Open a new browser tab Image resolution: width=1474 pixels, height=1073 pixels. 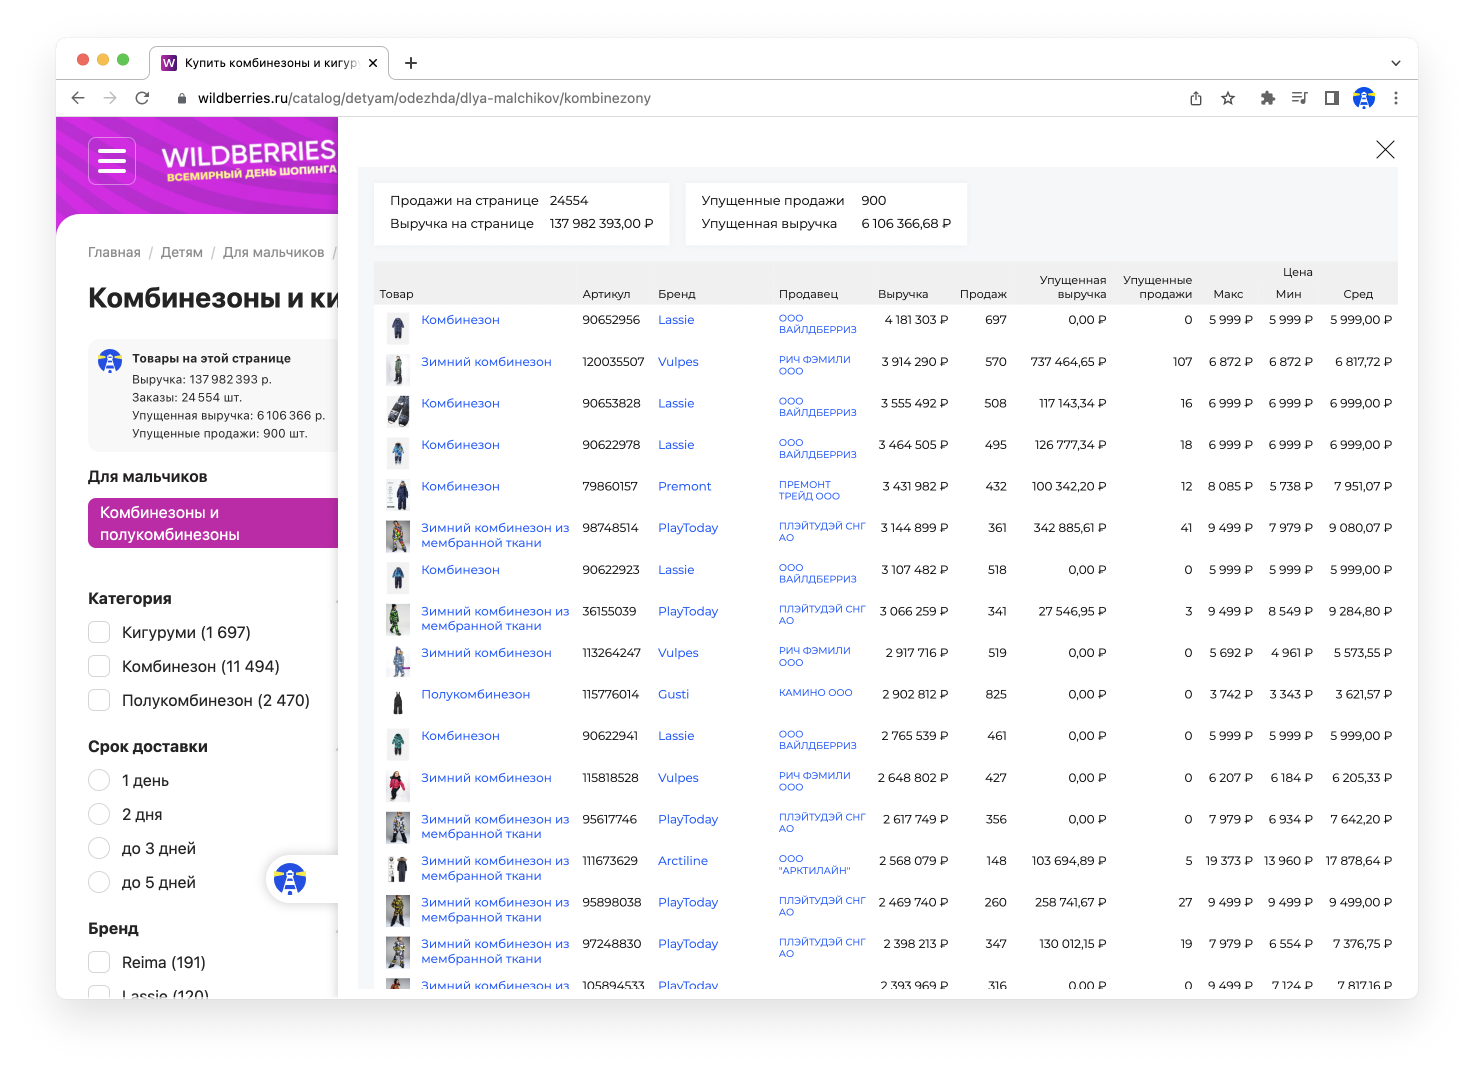point(411,63)
